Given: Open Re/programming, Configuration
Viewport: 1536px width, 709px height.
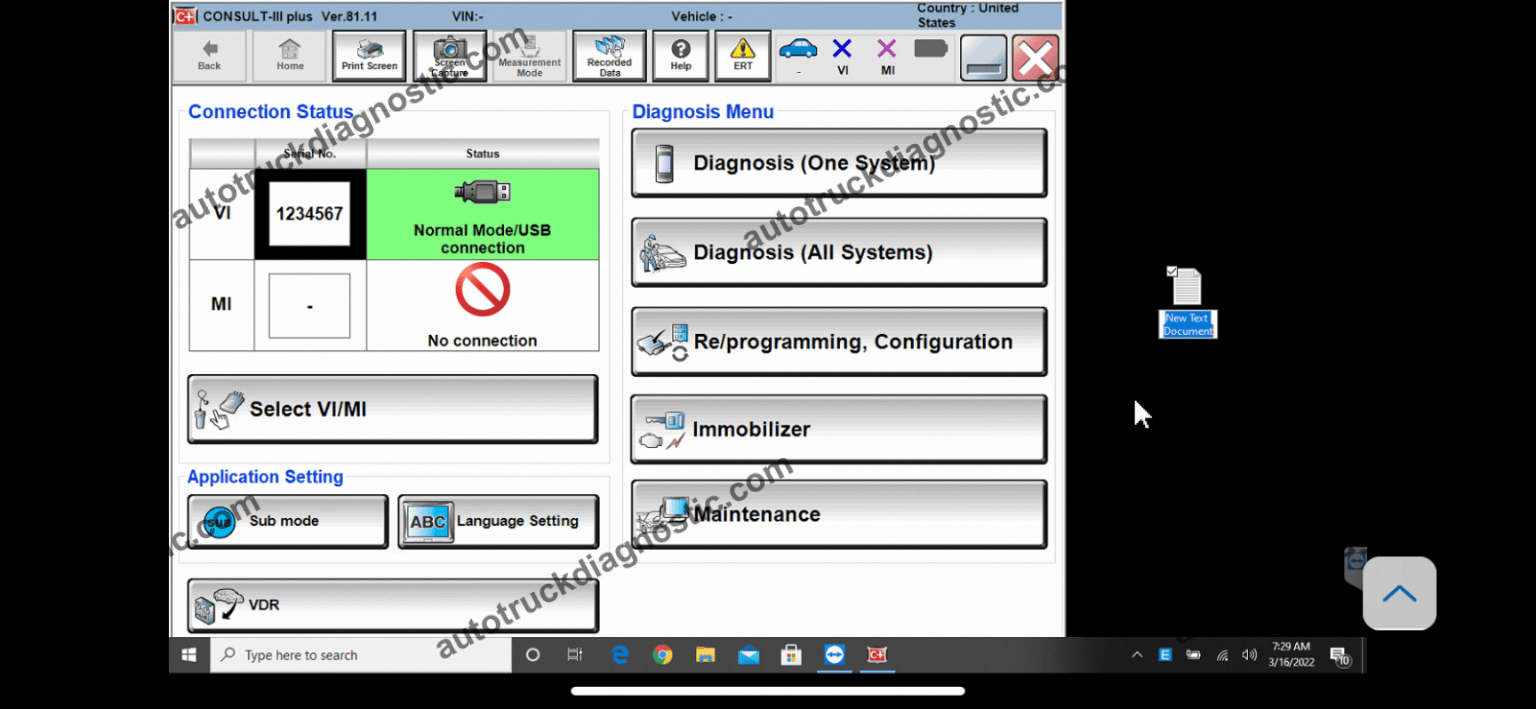Looking at the screenshot, I should click(x=838, y=341).
